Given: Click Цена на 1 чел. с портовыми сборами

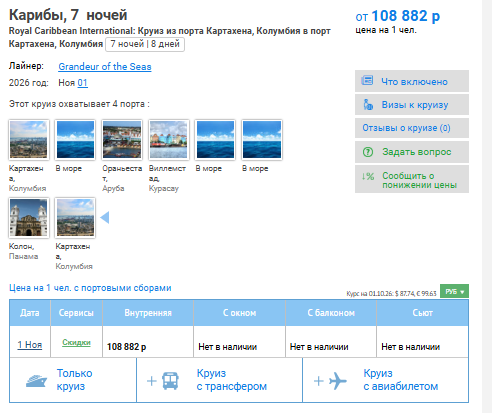Looking at the screenshot, I should (90, 288).
